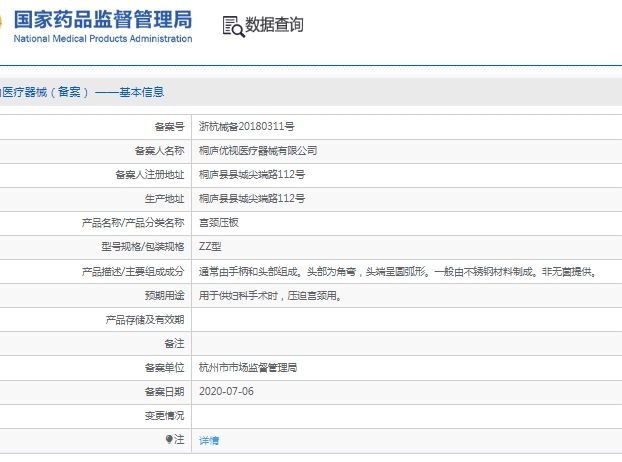Click the 生产地址 value 桐庐县县城尖端路112号
The image size is (622, 462).
[x=252, y=199]
